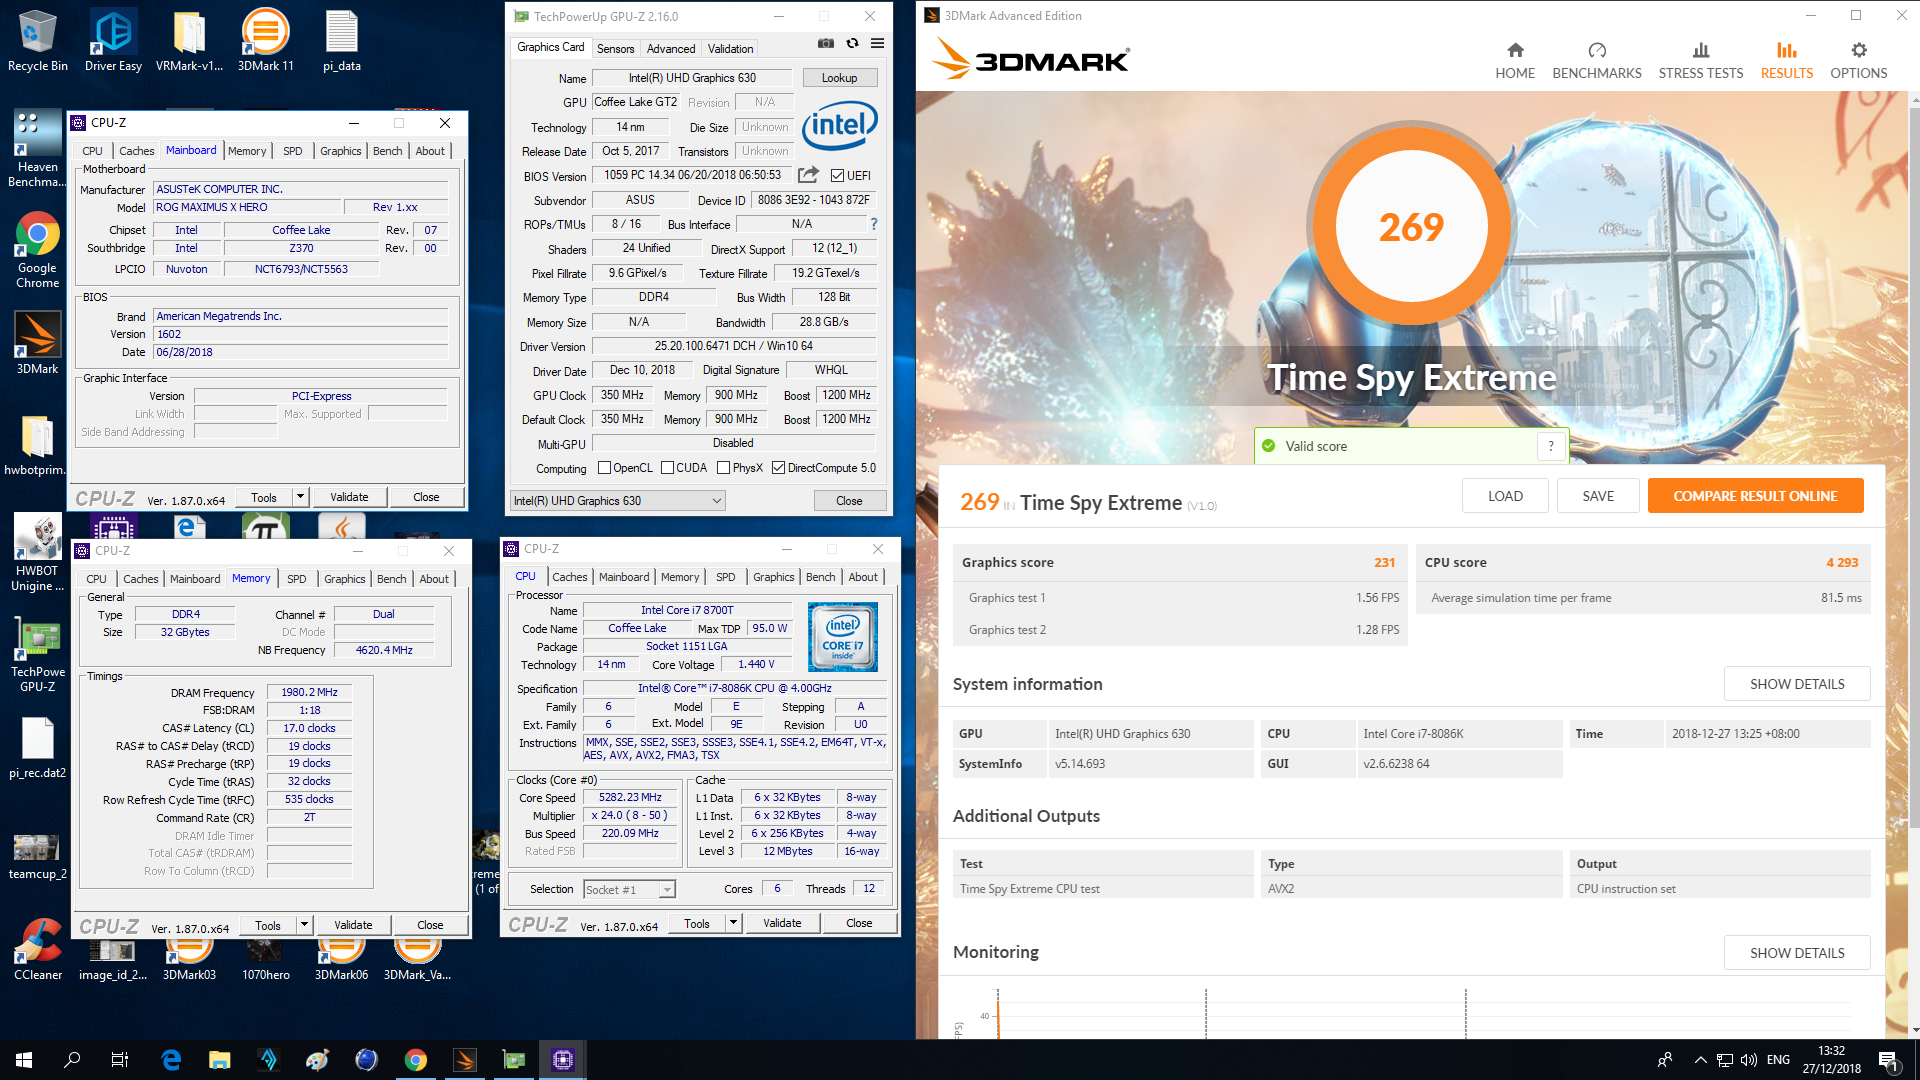
Task: Click SAVE button in 3DMark
Action: pyautogui.click(x=1598, y=496)
